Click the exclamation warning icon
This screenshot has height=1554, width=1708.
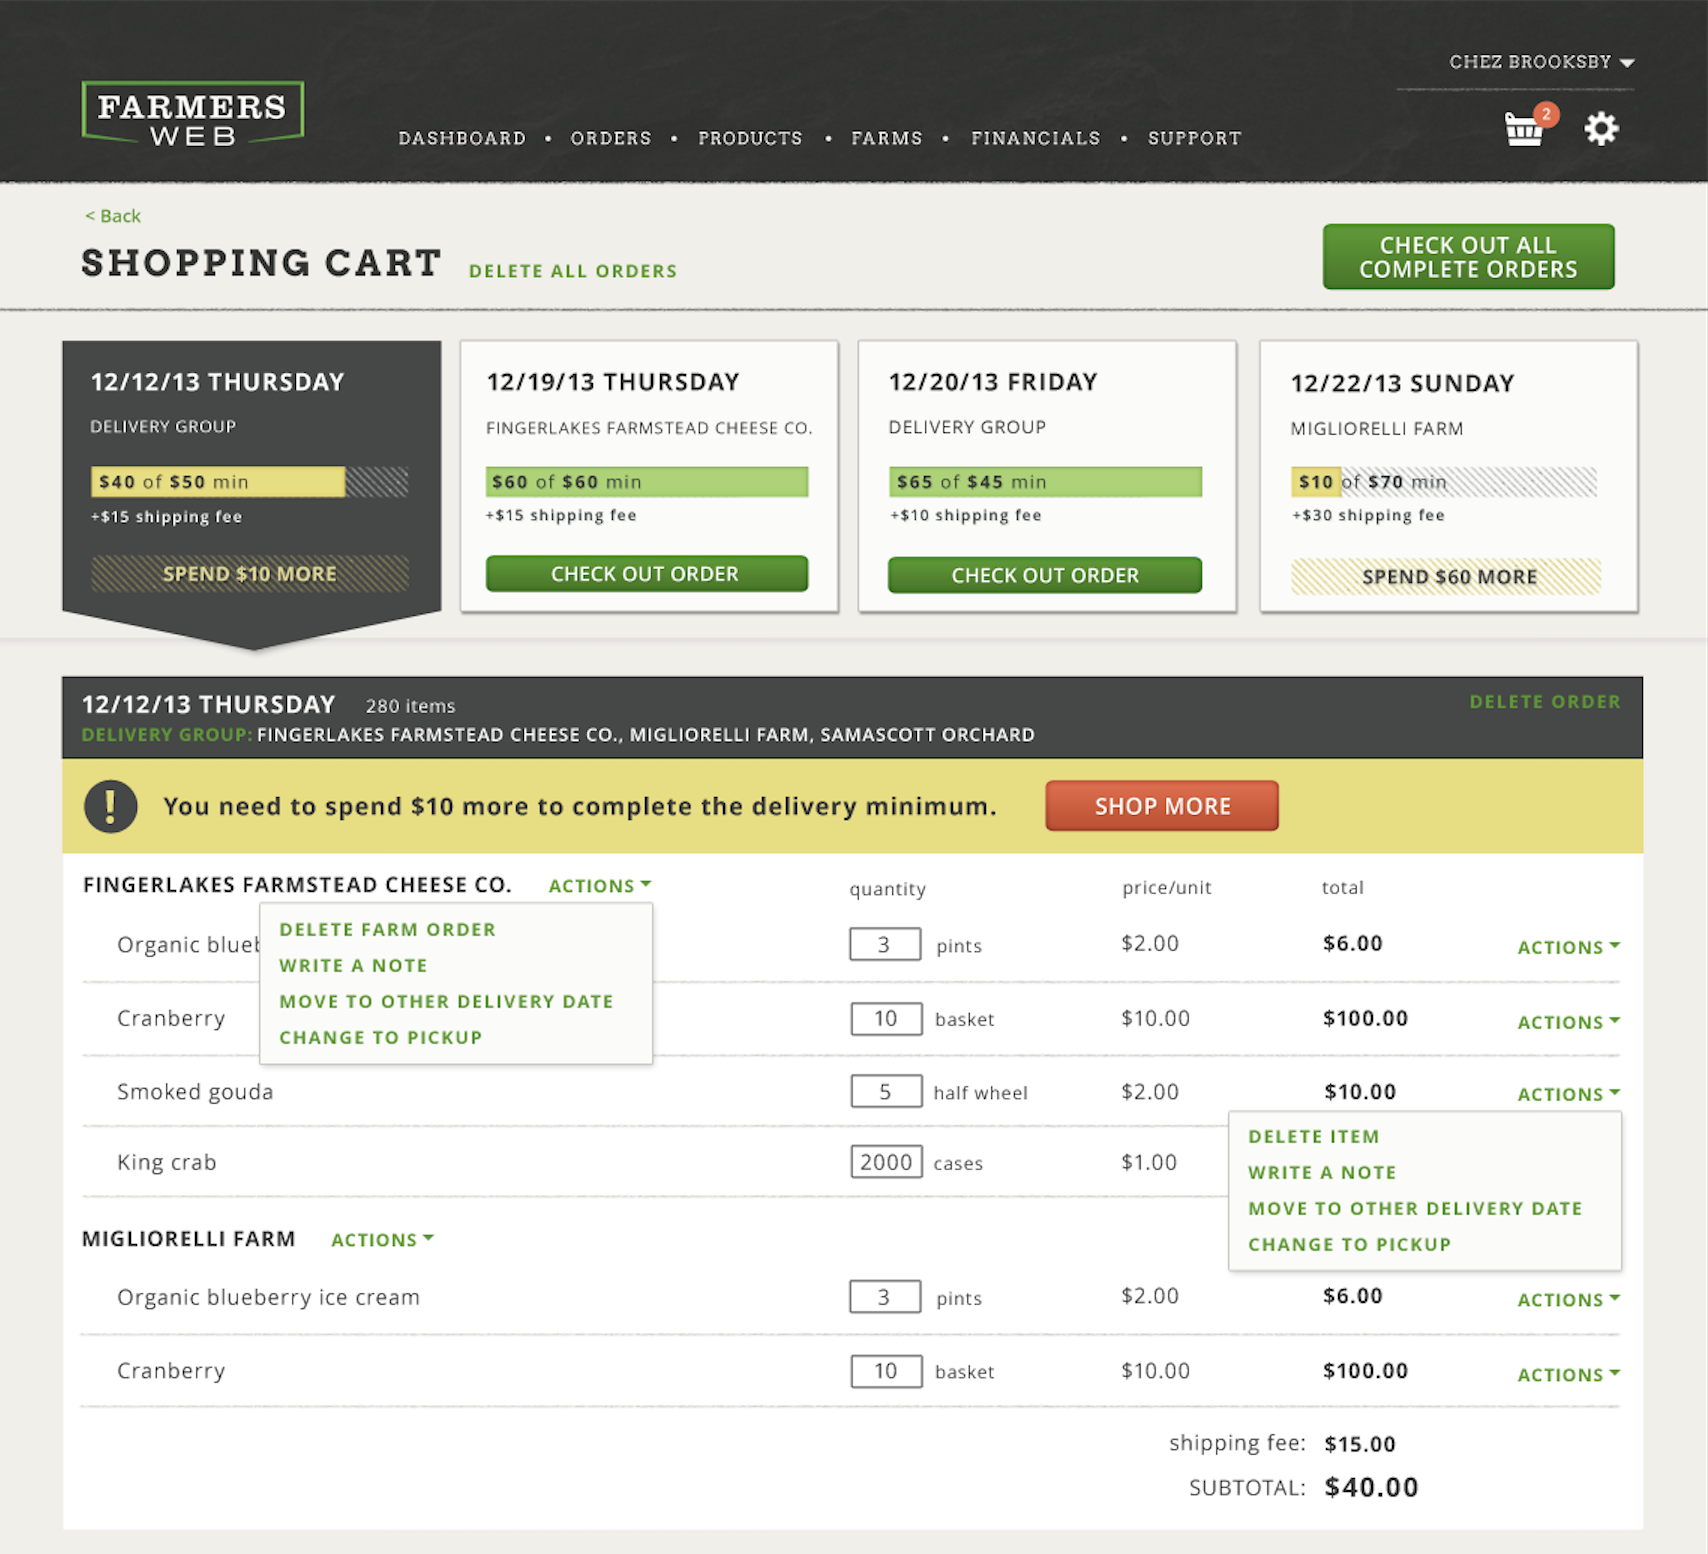point(110,806)
